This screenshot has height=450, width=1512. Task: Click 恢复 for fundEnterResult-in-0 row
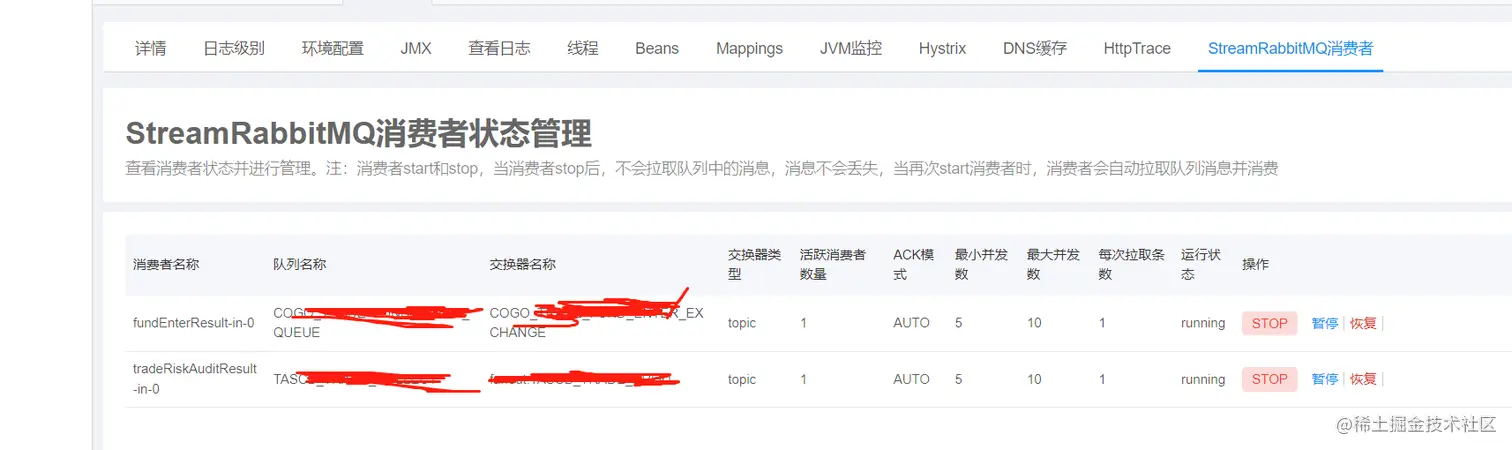(x=1363, y=323)
